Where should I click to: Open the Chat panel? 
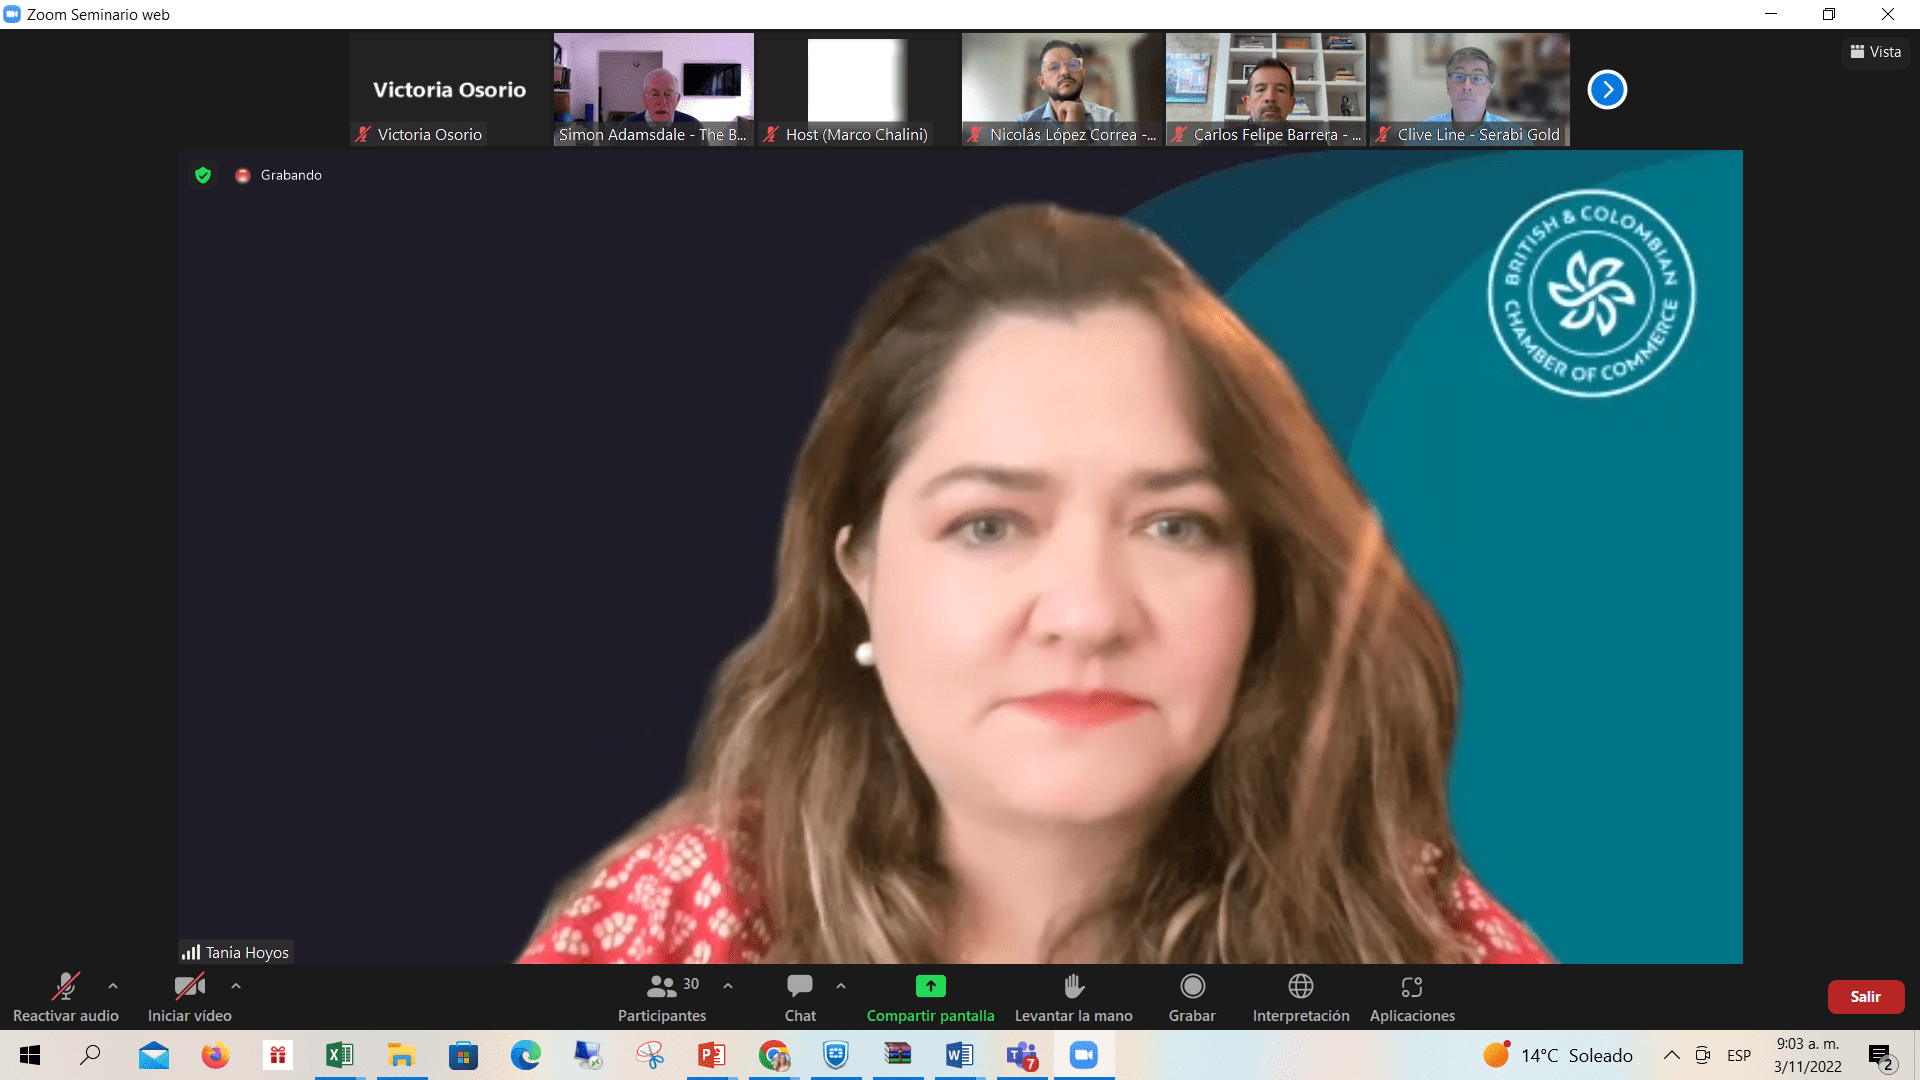pyautogui.click(x=800, y=997)
